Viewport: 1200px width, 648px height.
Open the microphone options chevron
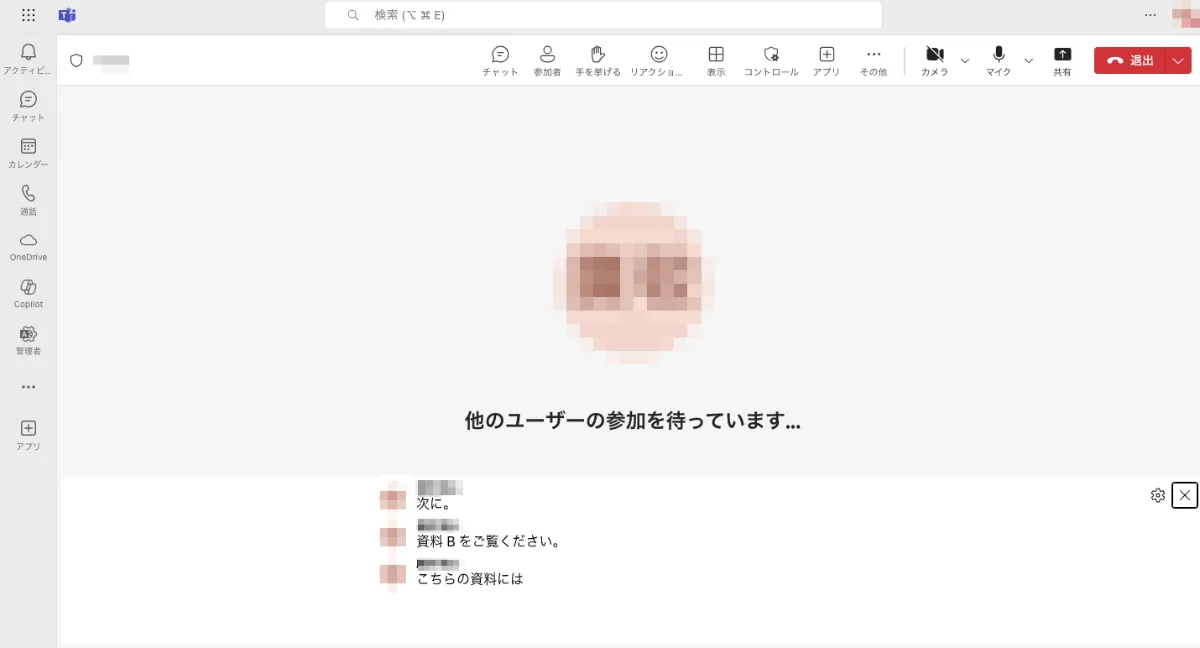(x=1028, y=61)
